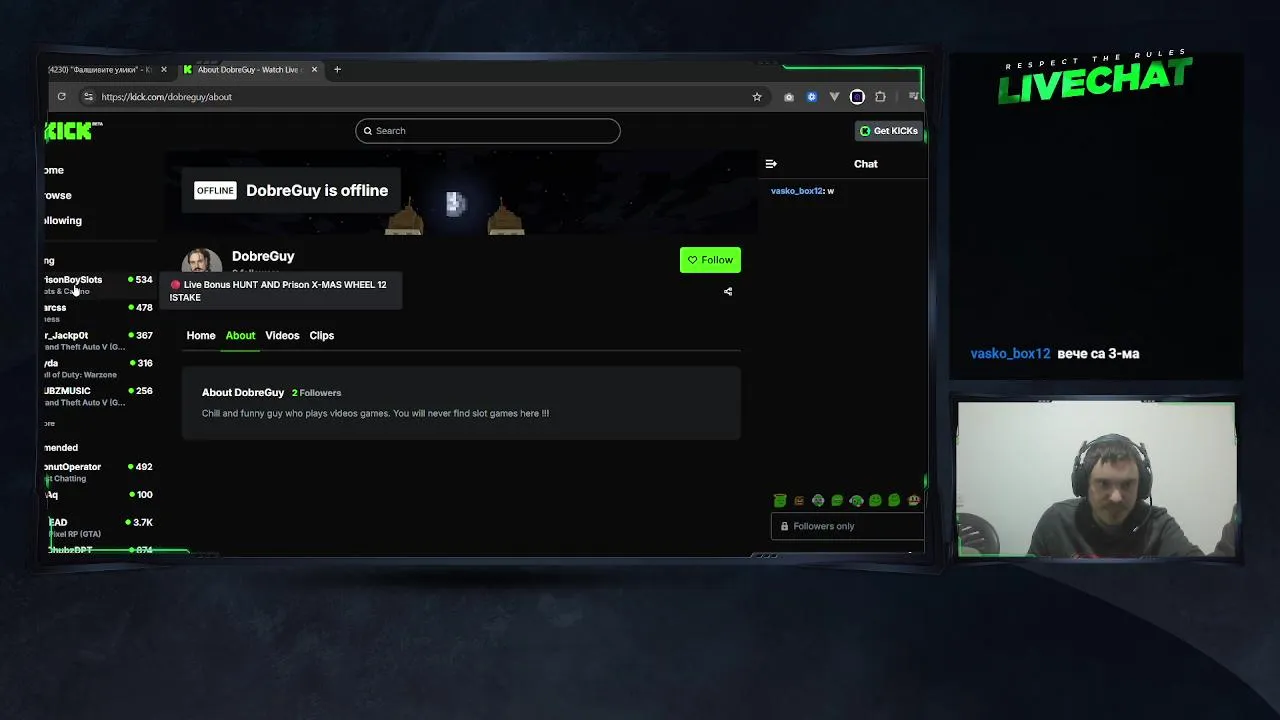1280x720 pixels.
Task: Close the "About DobreGuy" browser tab
Action: [x=314, y=70]
